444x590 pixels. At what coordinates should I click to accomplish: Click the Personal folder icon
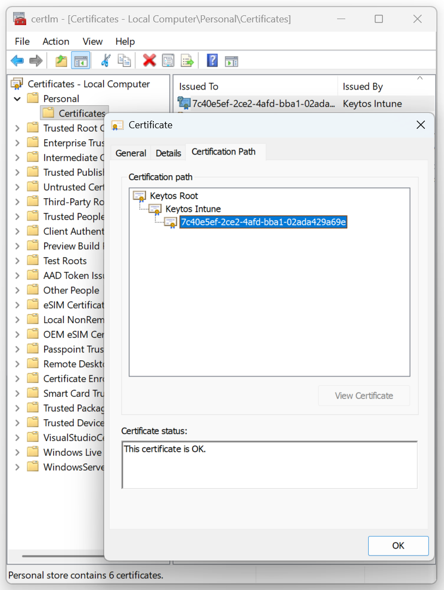tap(33, 98)
